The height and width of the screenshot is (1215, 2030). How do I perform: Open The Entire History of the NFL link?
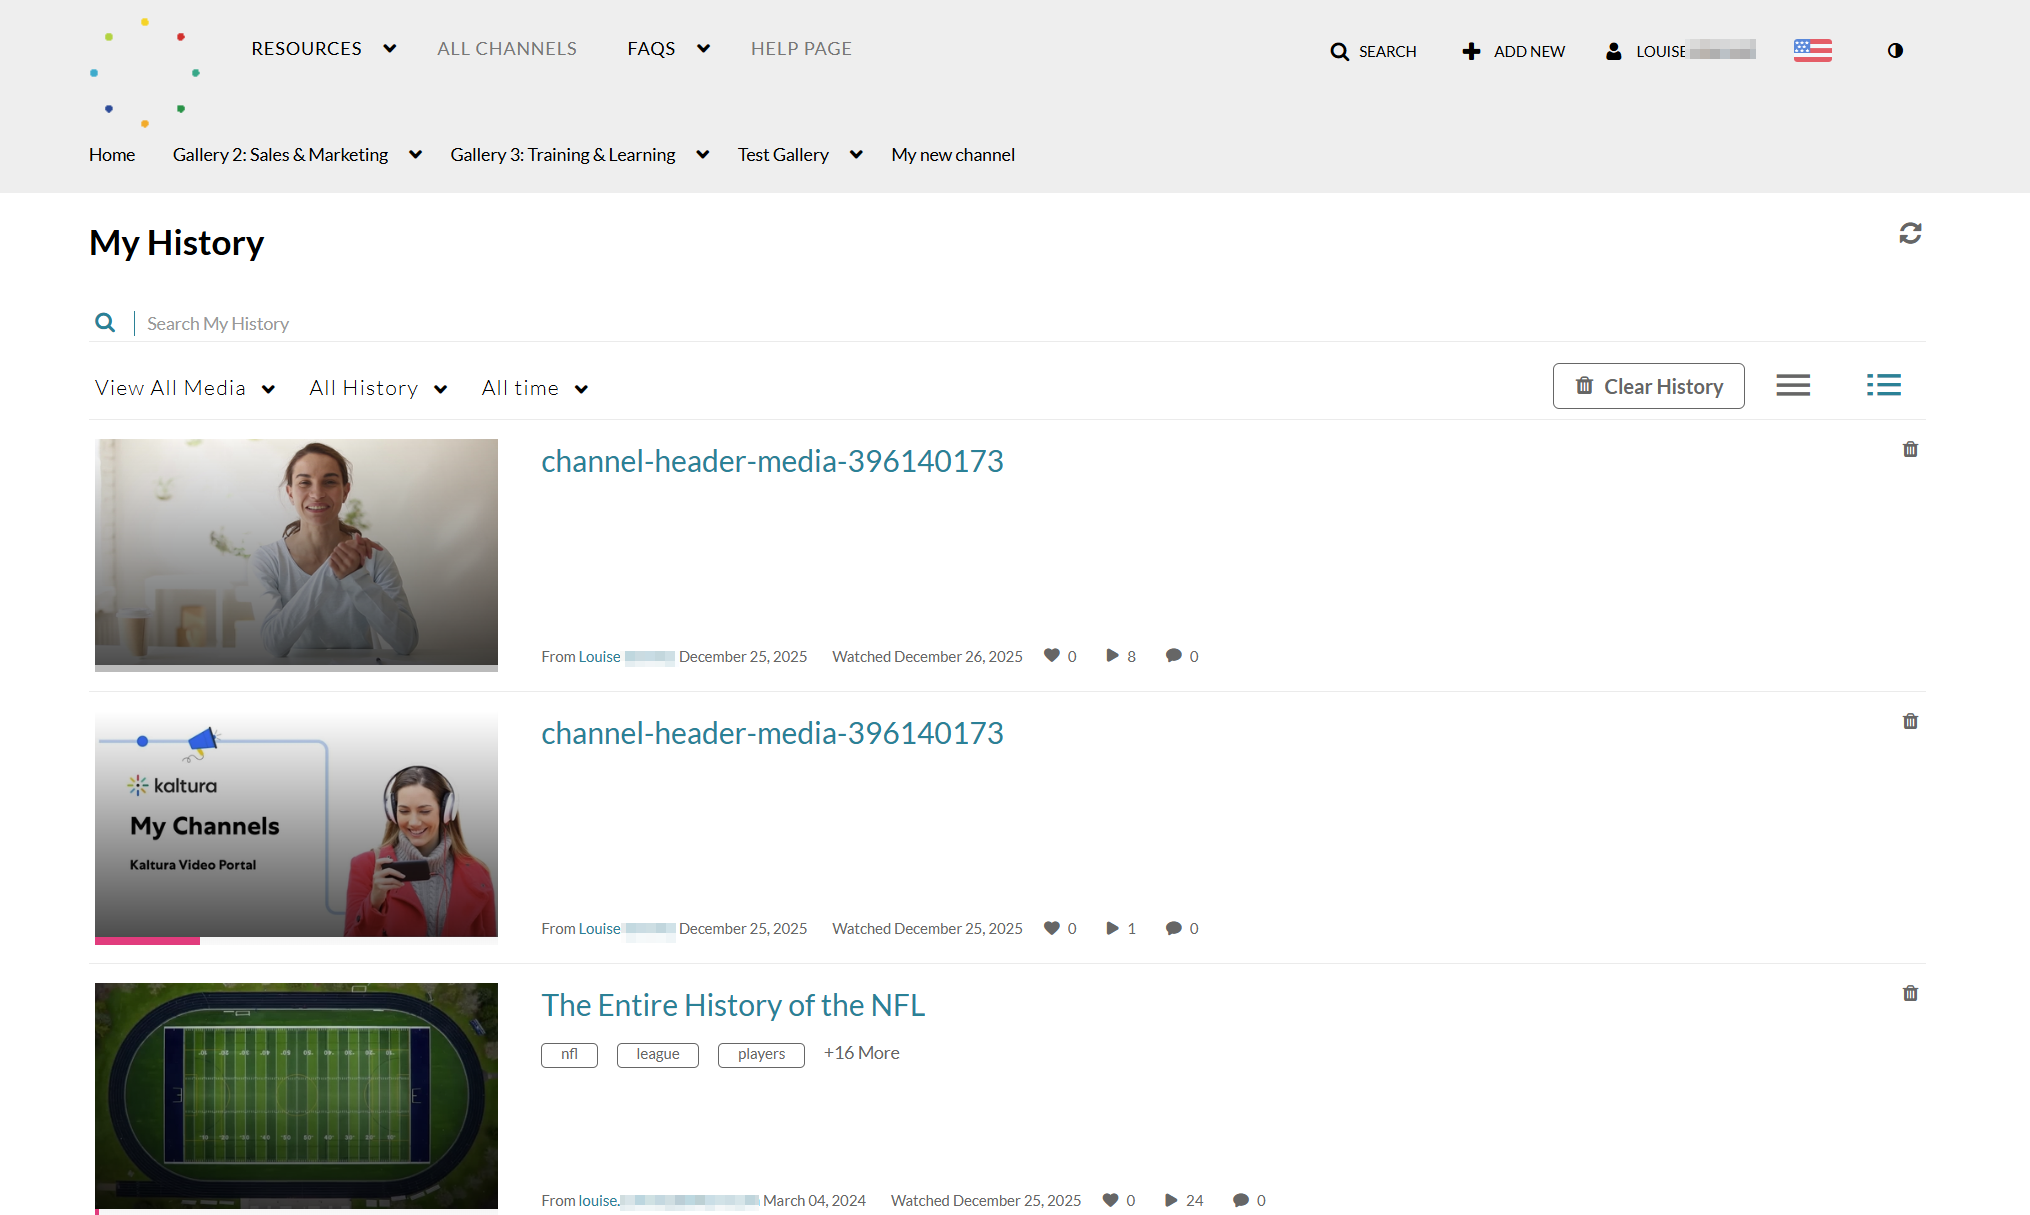click(x=733, y=1004)
